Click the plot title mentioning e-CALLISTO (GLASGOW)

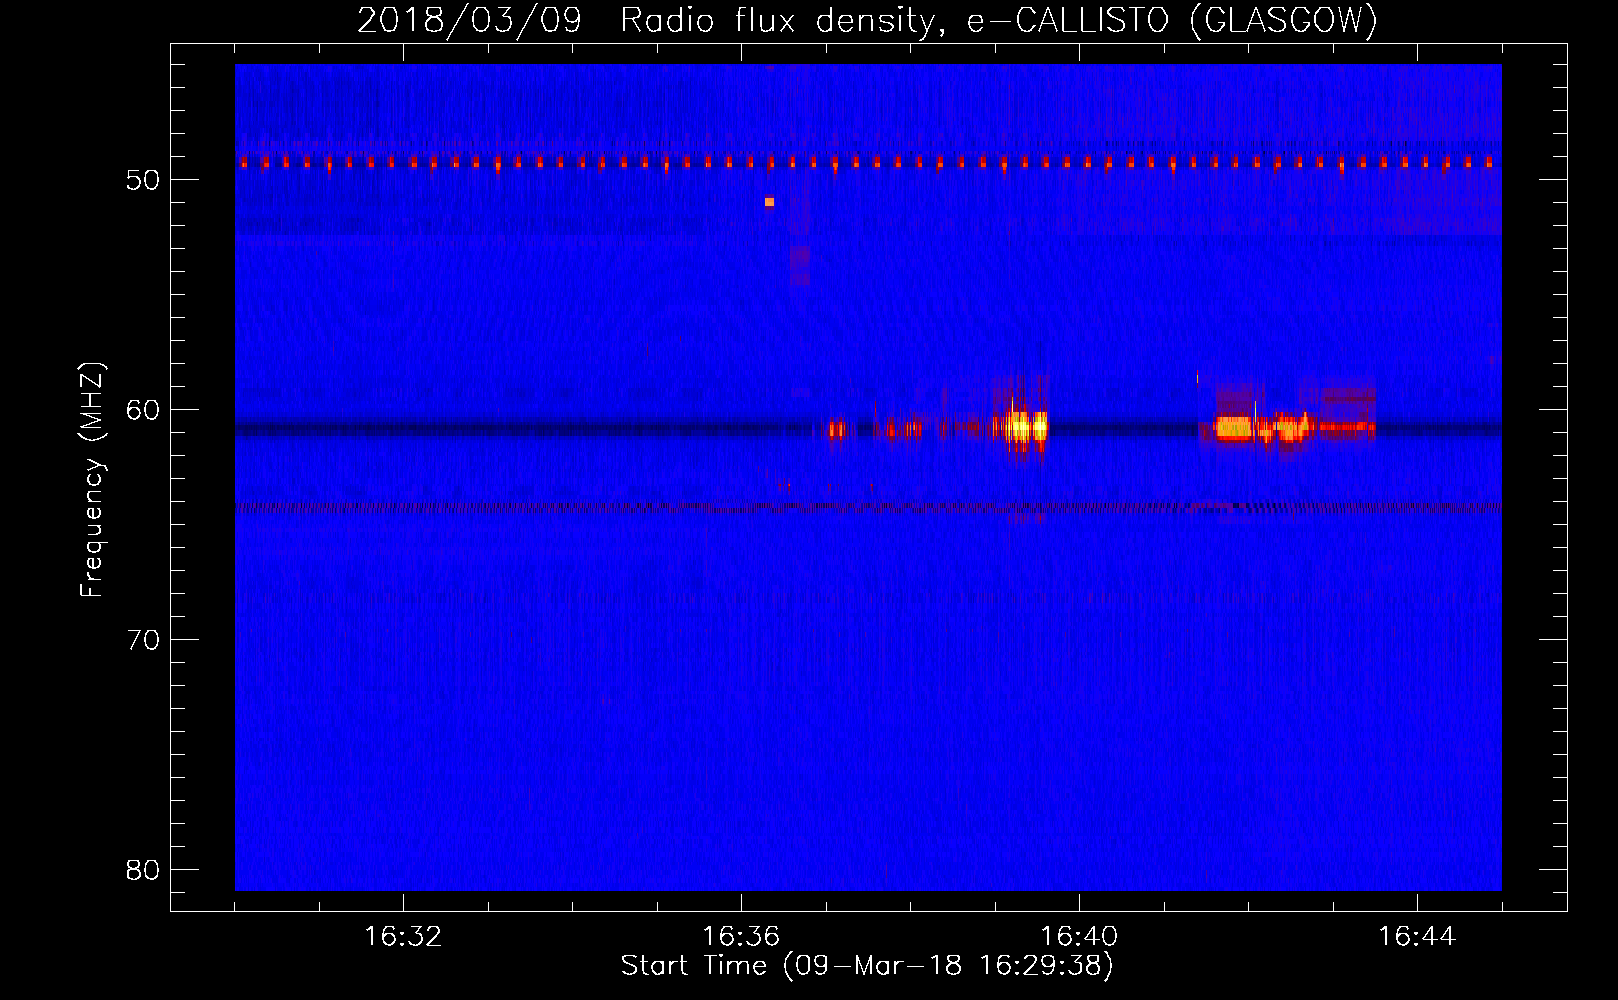867,20
